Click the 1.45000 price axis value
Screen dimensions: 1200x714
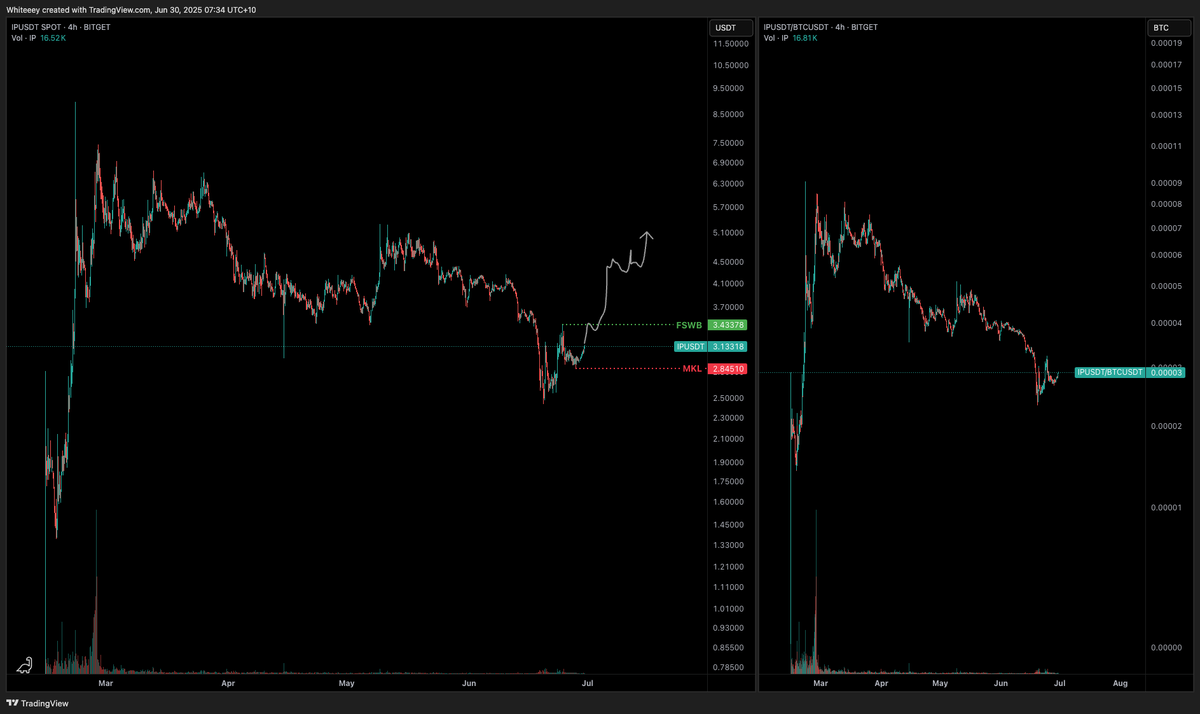tap(730, 524)
